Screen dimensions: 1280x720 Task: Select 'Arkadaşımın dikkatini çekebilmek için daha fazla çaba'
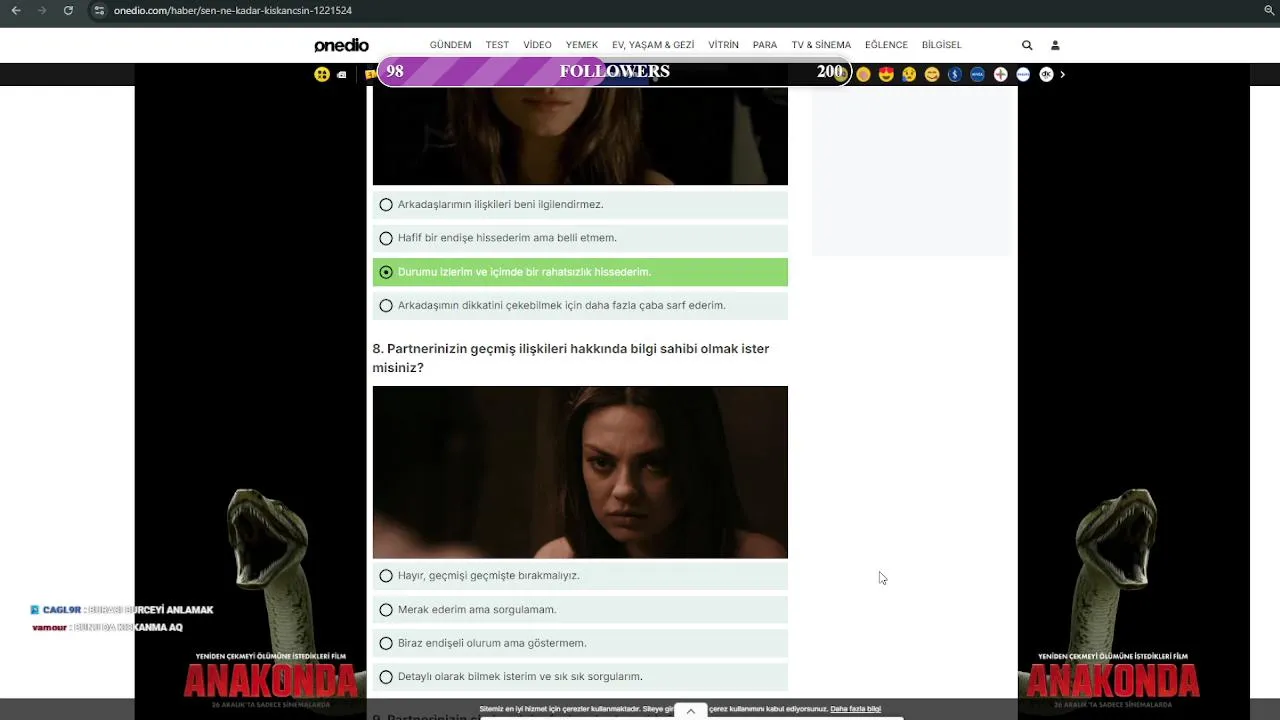pos(580,306)
